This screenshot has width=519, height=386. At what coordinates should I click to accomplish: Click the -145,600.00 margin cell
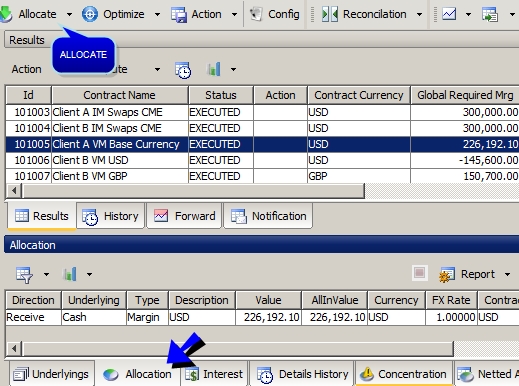pyautogui.click(x=465, y=160)
